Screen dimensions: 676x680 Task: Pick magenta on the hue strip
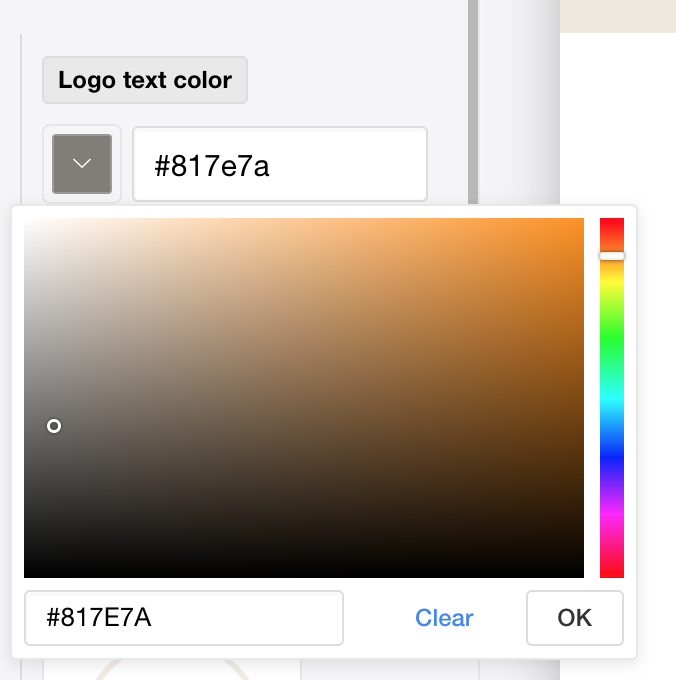(x=612, y=518)
